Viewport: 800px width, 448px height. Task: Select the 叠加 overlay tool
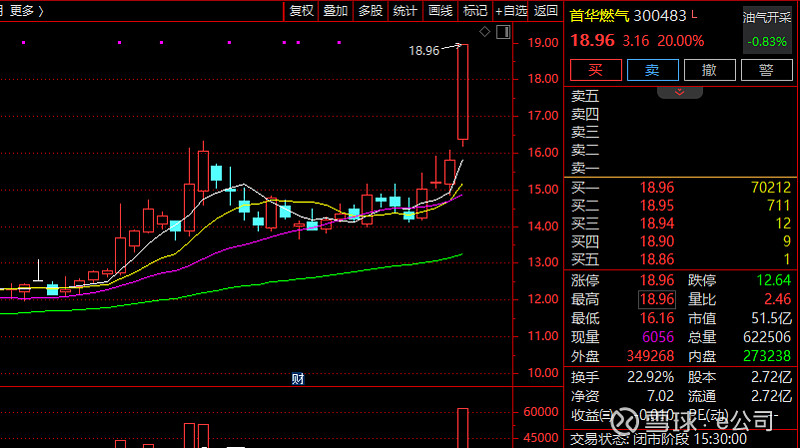click(x=335, y=11)
